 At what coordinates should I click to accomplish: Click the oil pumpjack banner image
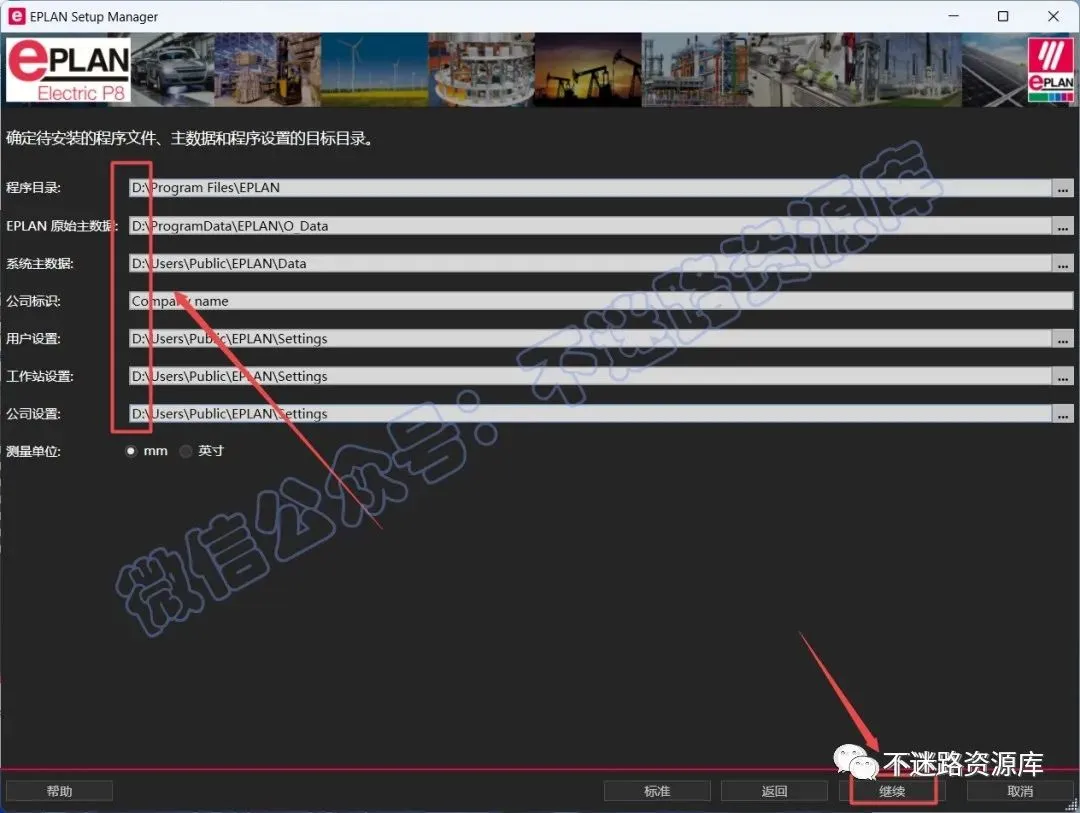tap(588, 70)
